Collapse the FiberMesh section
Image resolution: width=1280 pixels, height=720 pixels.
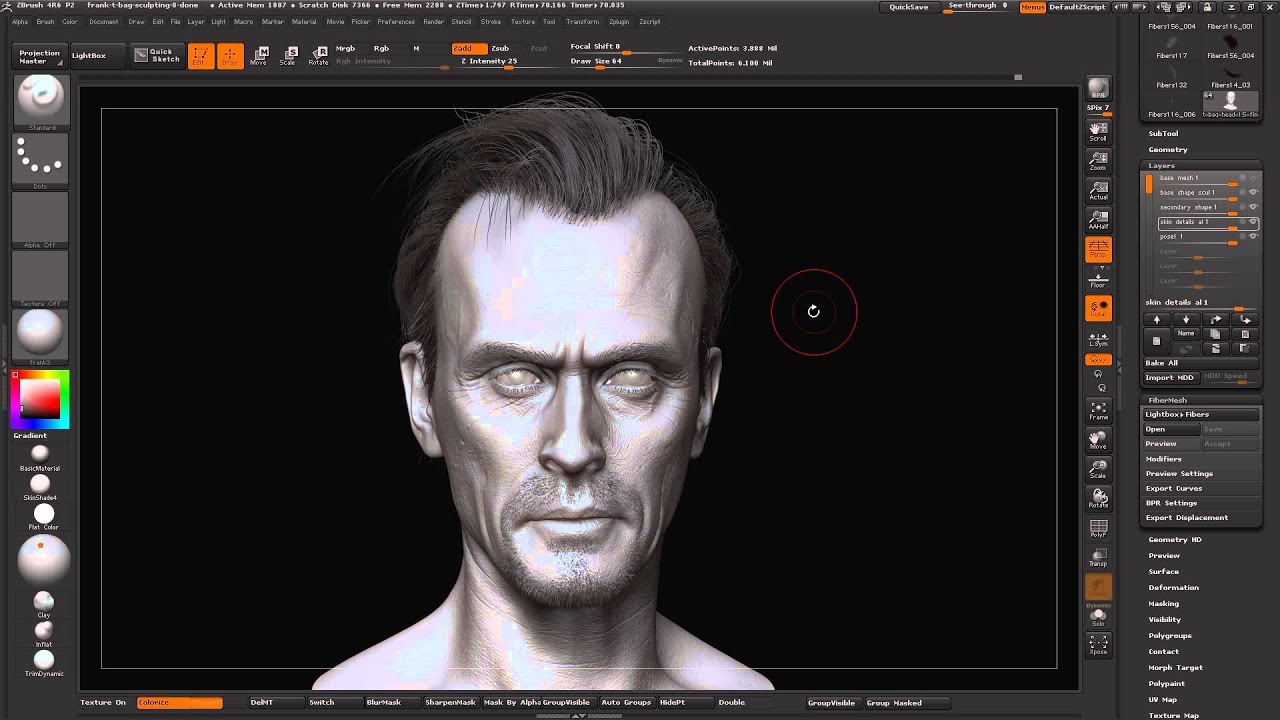tap(1168, 400)
